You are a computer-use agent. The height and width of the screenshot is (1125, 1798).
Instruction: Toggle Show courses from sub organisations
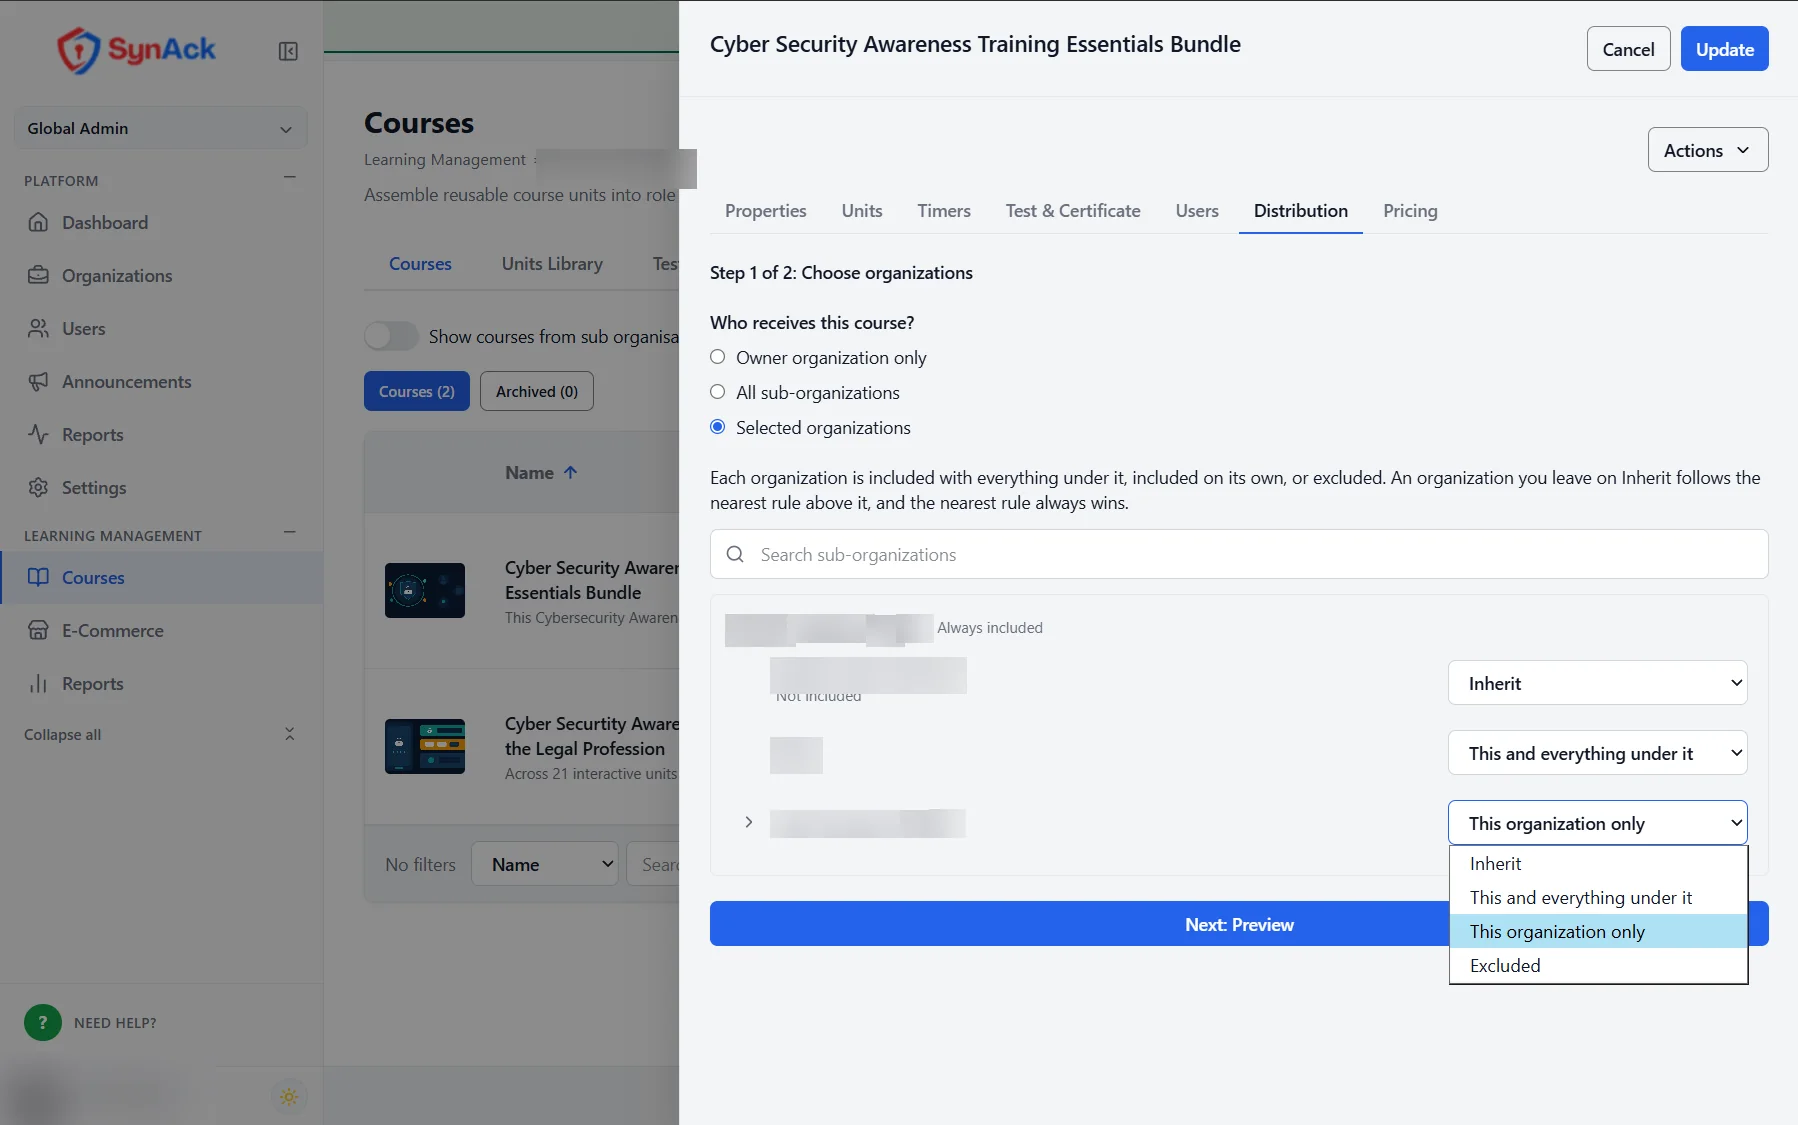point(391,336)
